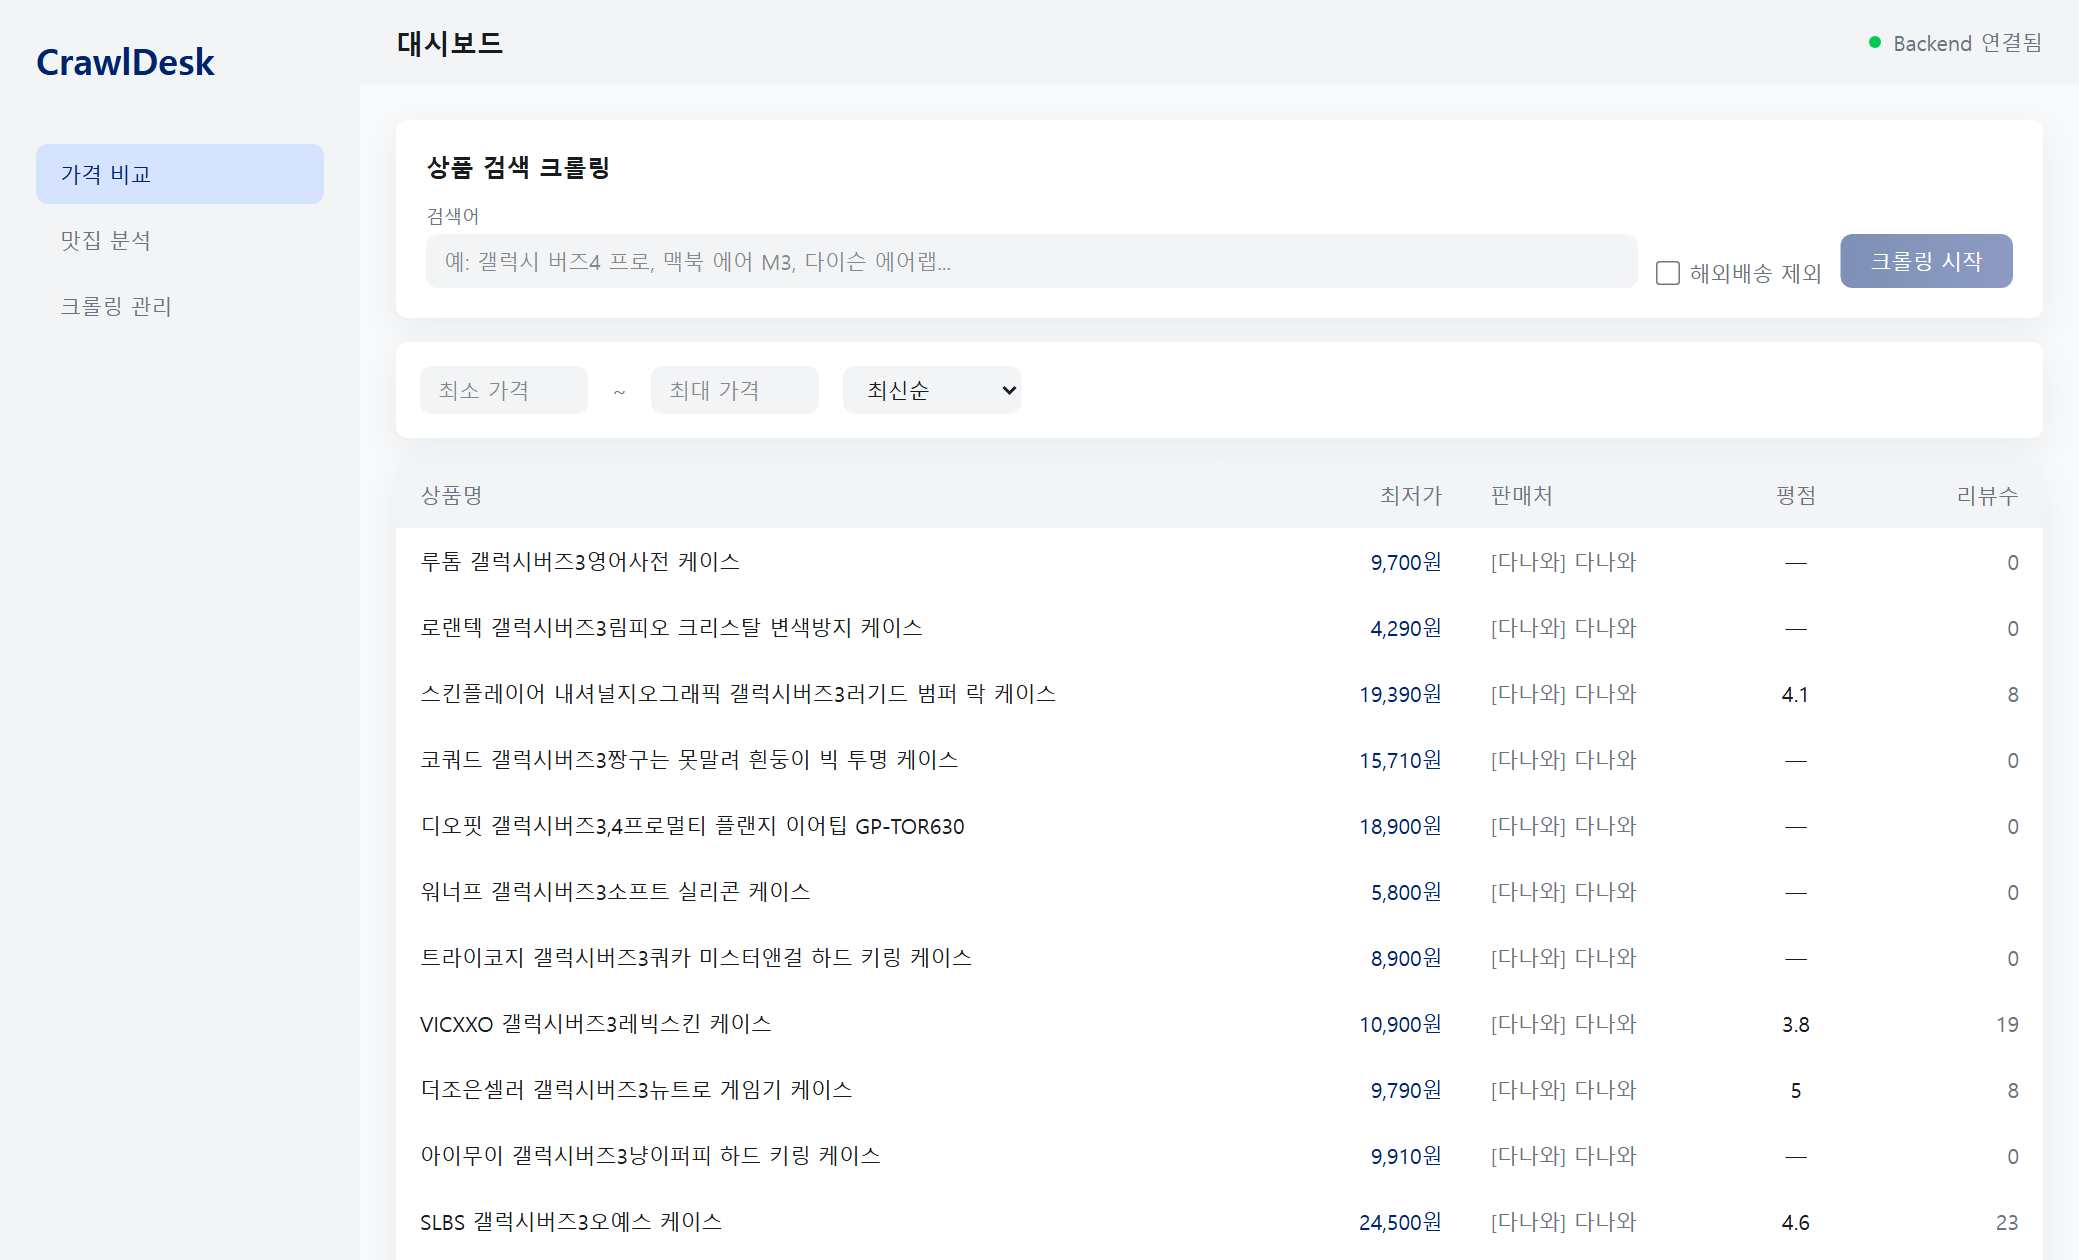Select the 디오핏 GP-TOR630 이어팁 row

pos(1219,826)
